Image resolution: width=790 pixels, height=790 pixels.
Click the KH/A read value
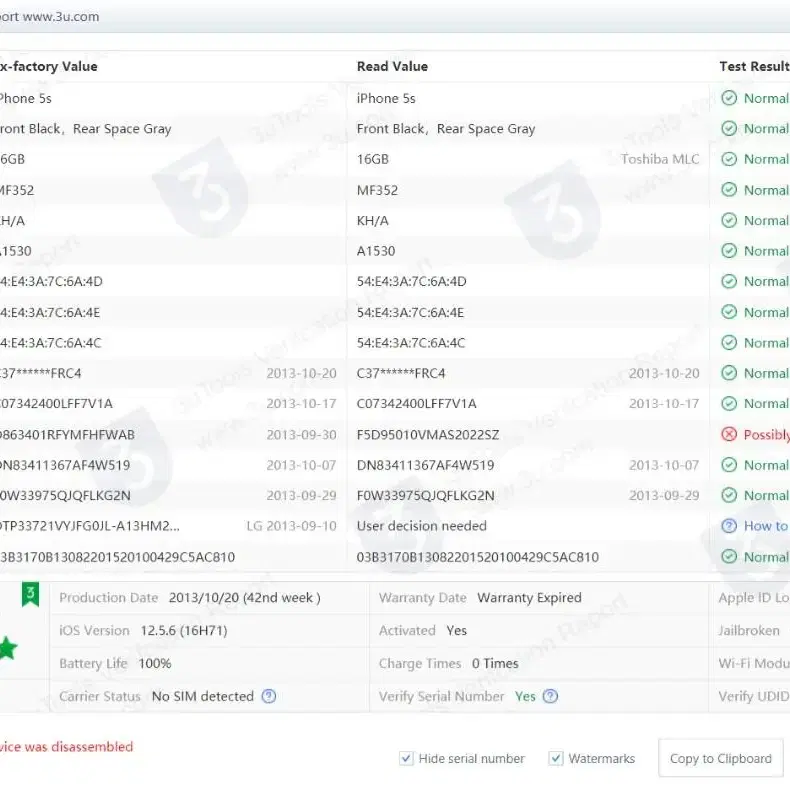click(373, 221)
